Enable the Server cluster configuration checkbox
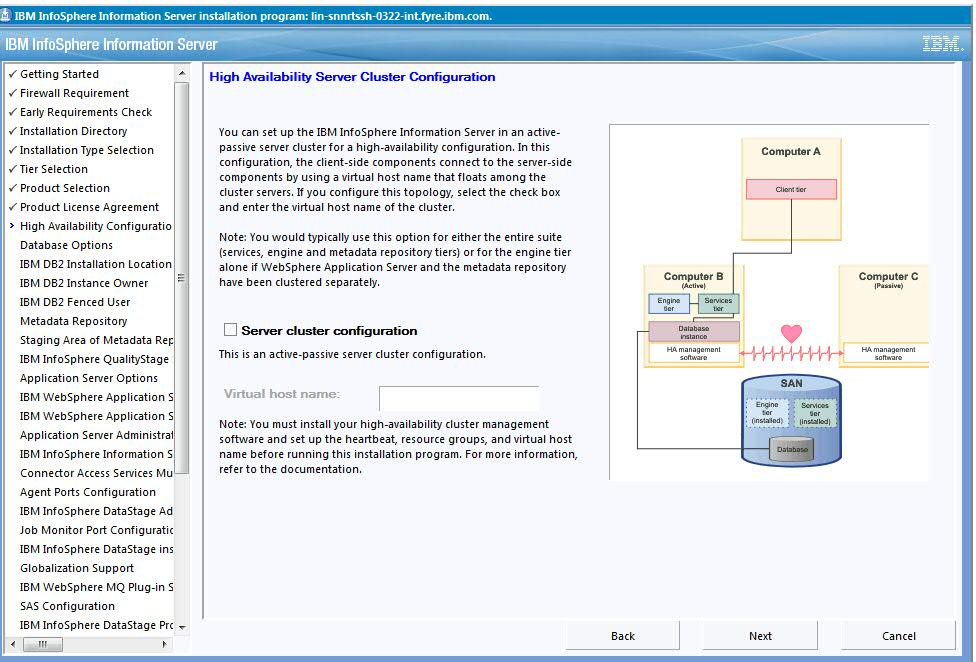The width and height of the screenshot is (976, 662). point(230,329)
